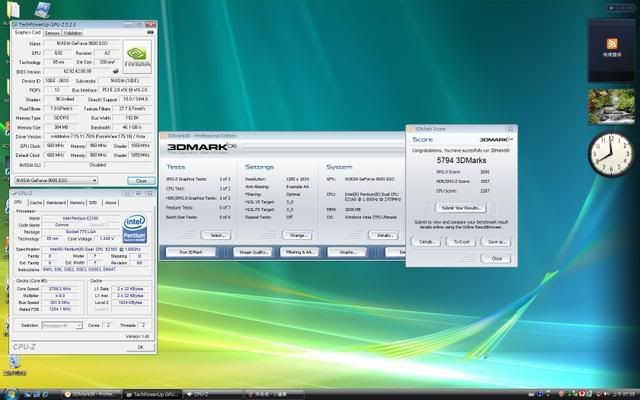
Task: Click the GPU name field showing GeForce 9600 GSO
Action: pos(82,43)
